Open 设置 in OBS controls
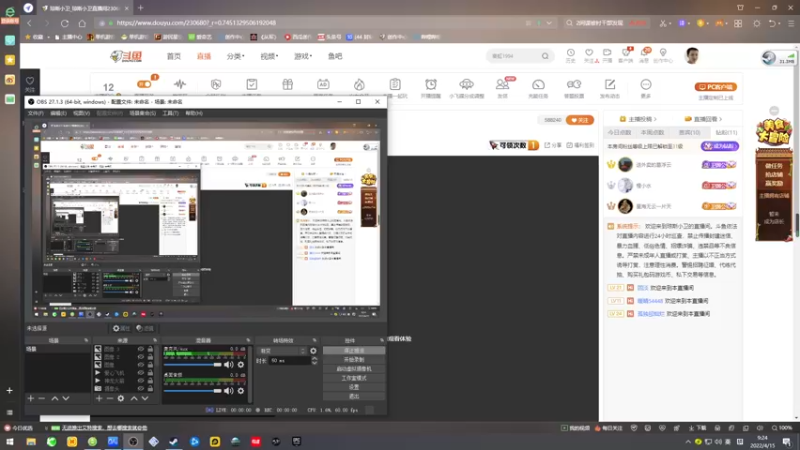800x450 pixels. [354, 387]
